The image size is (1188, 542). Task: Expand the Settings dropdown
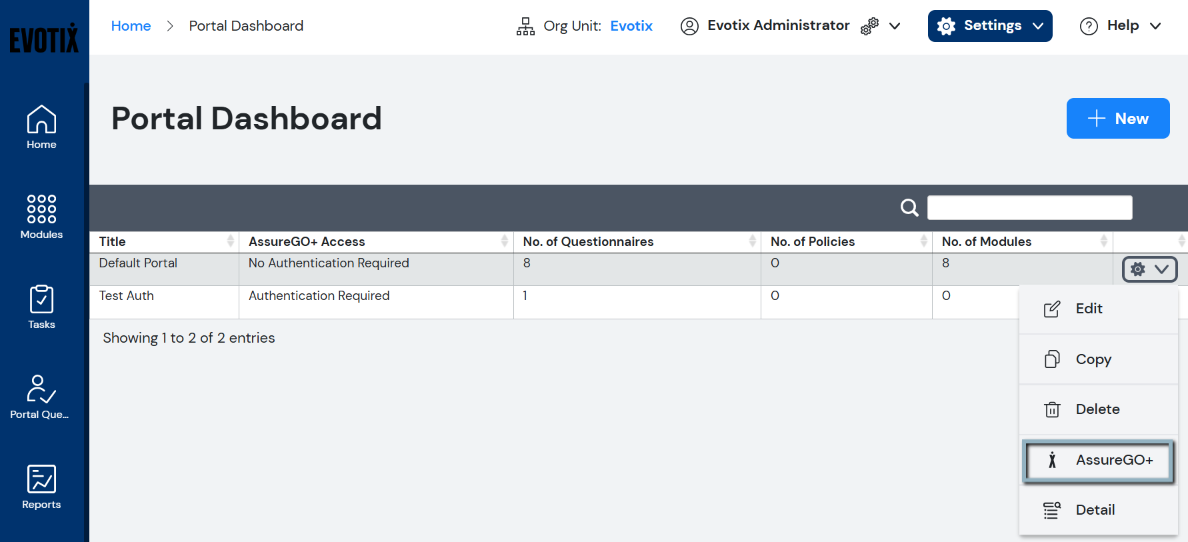[989, 26]
